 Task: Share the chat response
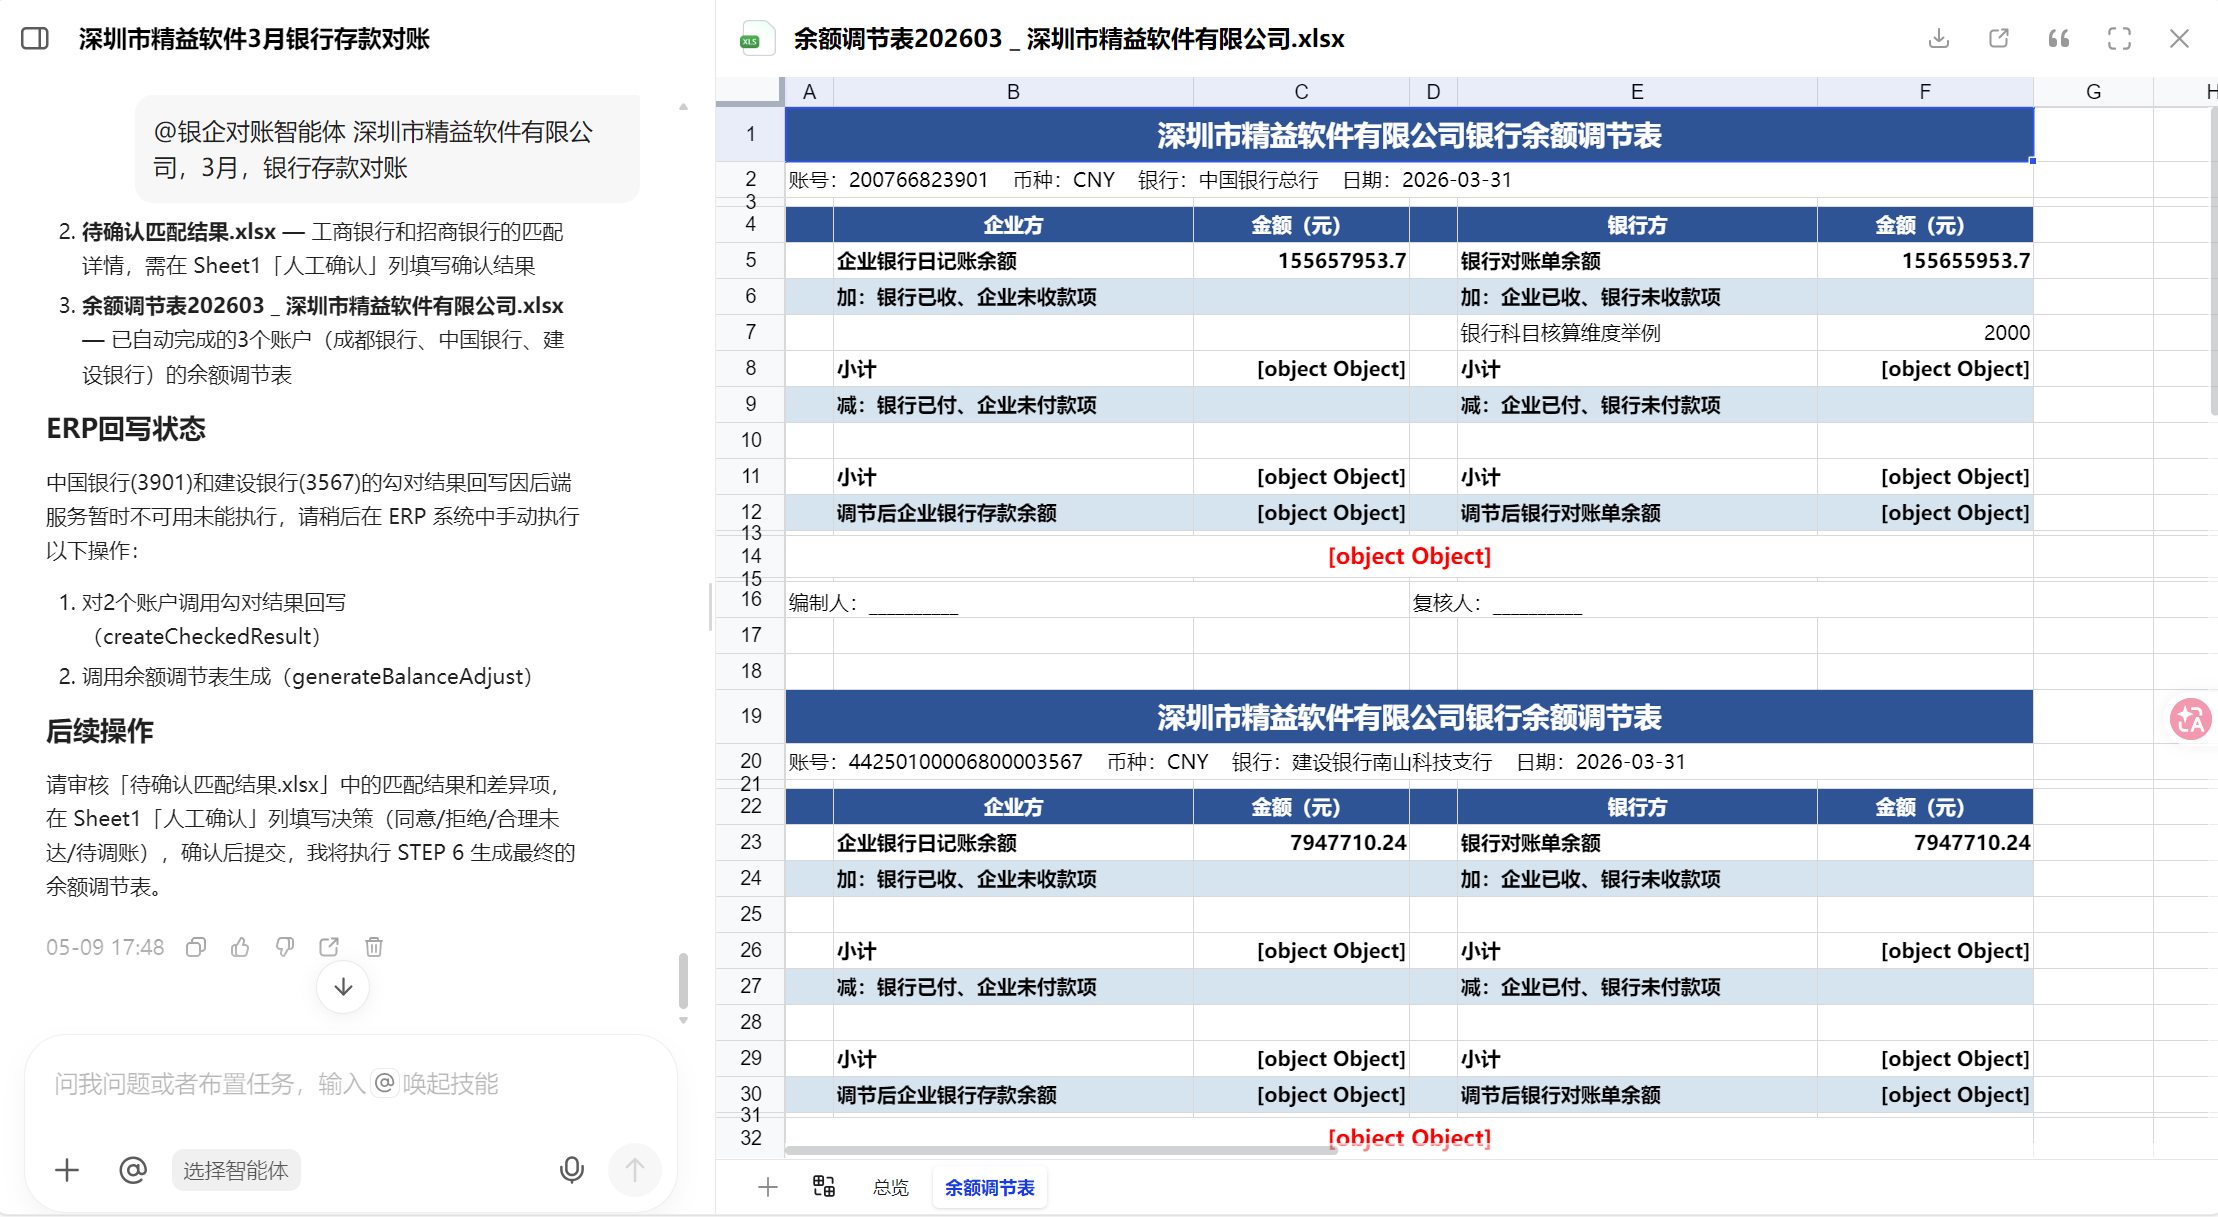pos(329,947)
